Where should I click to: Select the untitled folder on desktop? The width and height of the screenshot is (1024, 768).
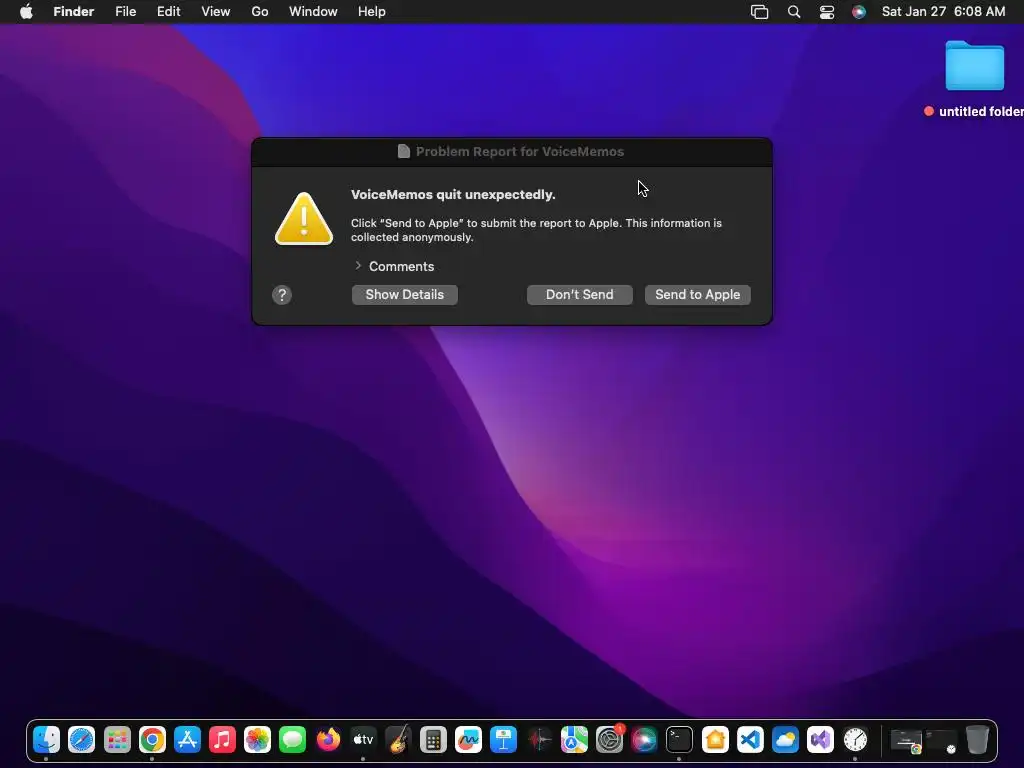974,66
